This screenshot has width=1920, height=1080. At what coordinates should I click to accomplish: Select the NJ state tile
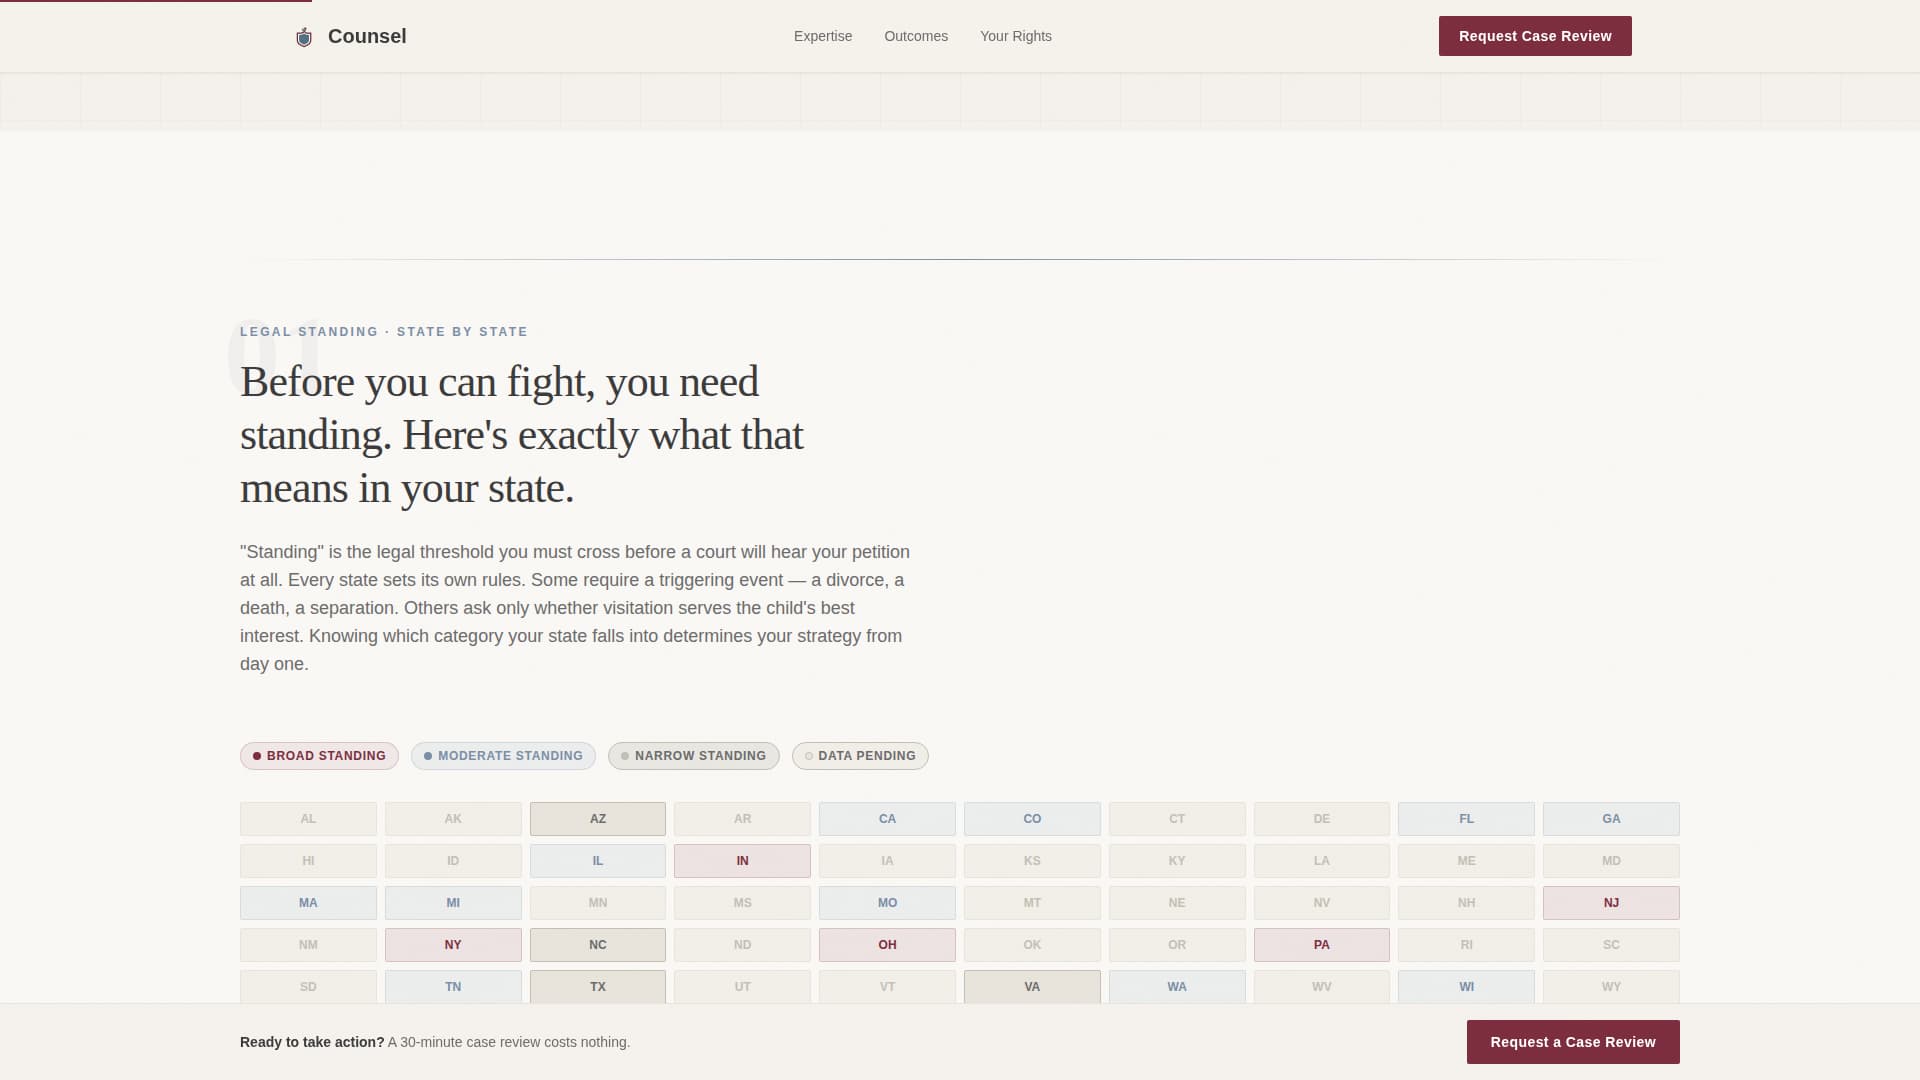click(1611, 902)
